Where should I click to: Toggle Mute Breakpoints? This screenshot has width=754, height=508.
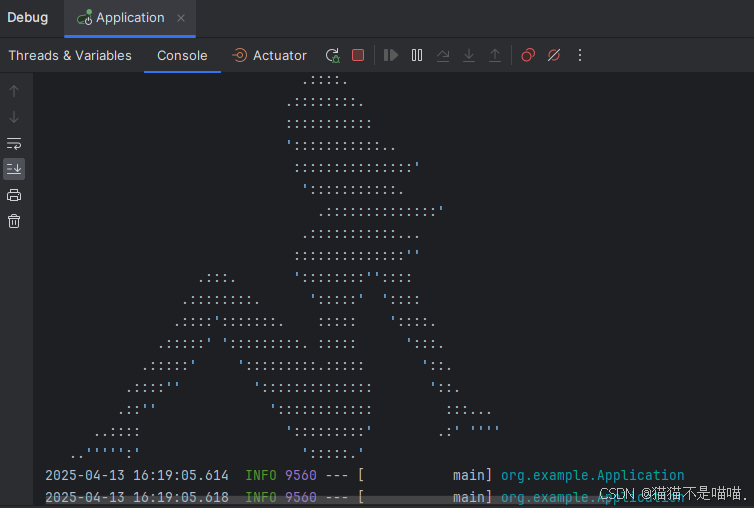click(x=554, y=55)
